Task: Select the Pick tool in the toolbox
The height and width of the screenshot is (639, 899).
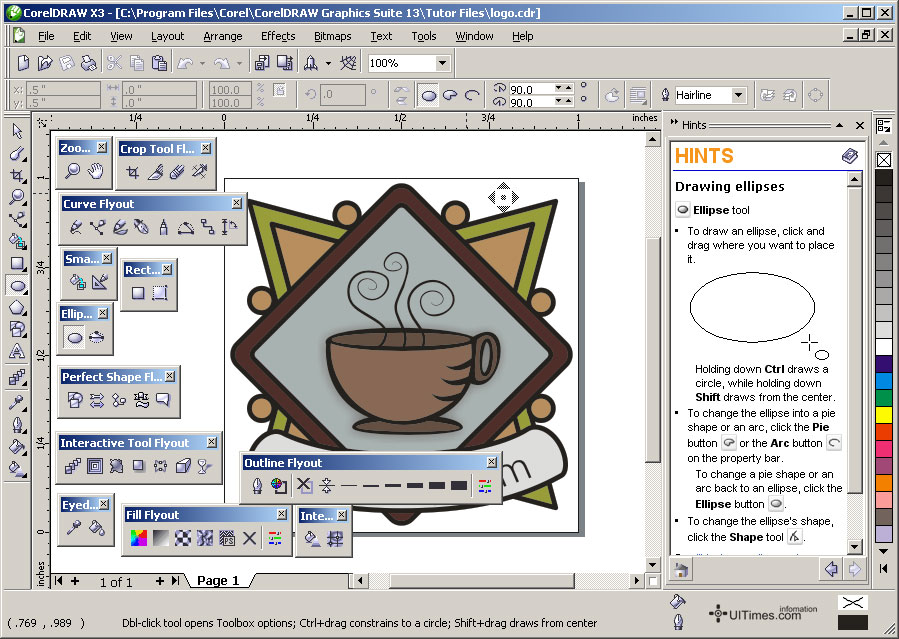Action: pos(17,131)
